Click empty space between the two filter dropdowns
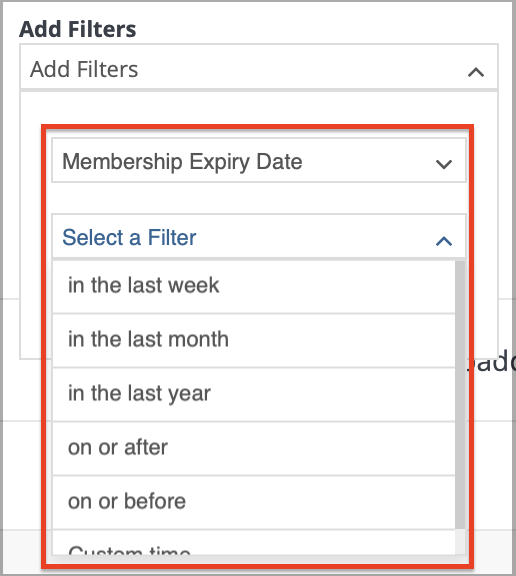The image size is (516, 576). (259, 198)
